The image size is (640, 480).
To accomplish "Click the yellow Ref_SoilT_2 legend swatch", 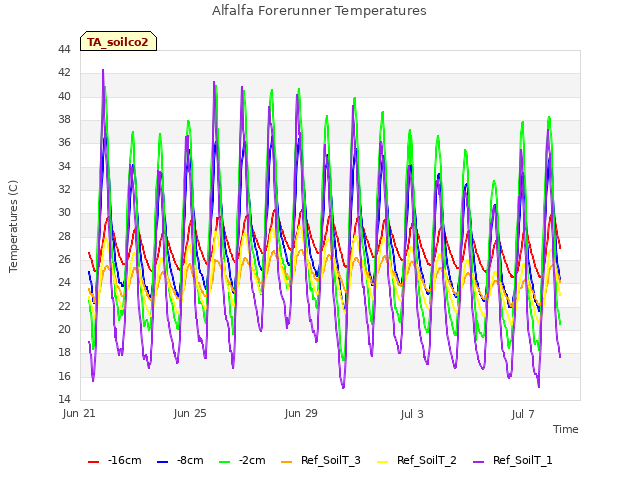I will 382,462.
